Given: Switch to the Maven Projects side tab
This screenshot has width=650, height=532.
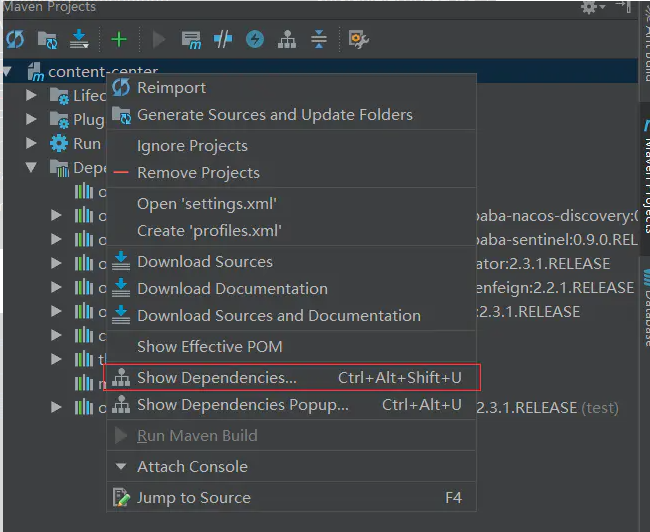Looking at the screenshot, I should [x=645, y=176].
